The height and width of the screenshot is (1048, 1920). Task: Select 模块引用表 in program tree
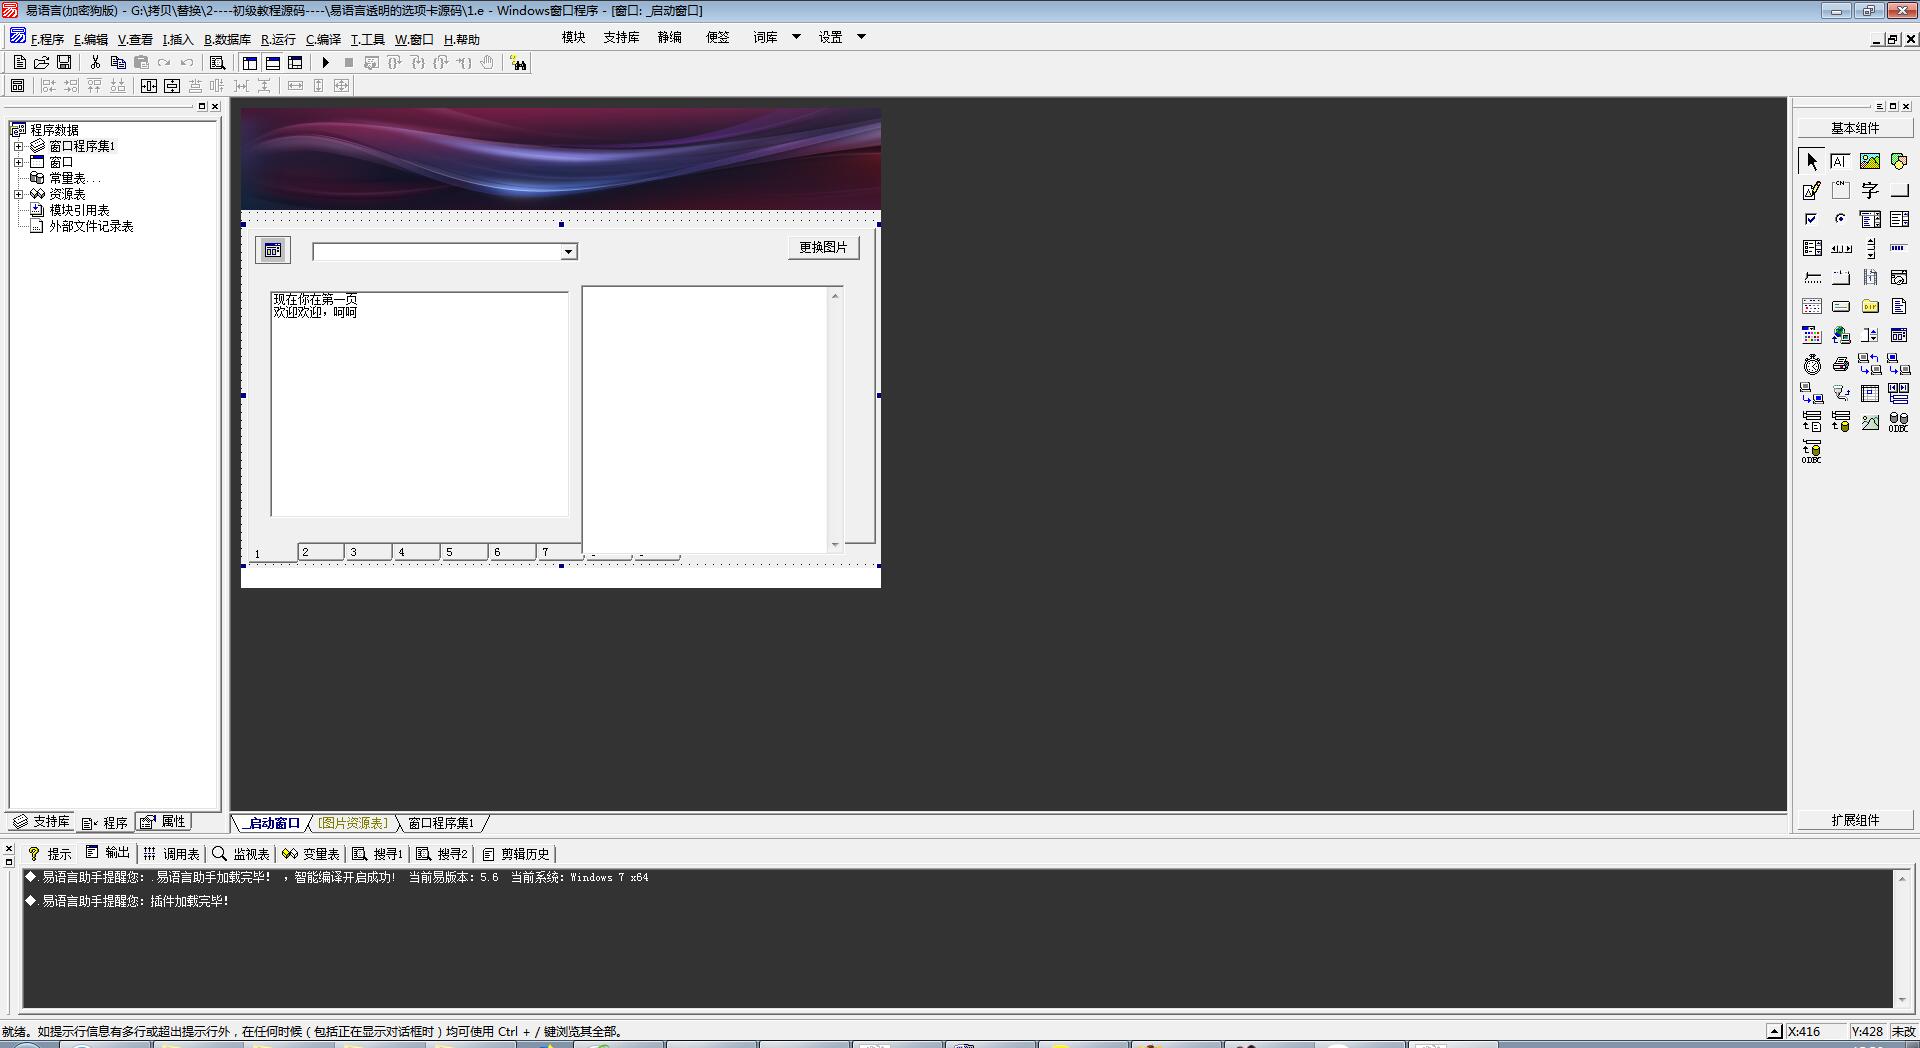pos(79,210)
